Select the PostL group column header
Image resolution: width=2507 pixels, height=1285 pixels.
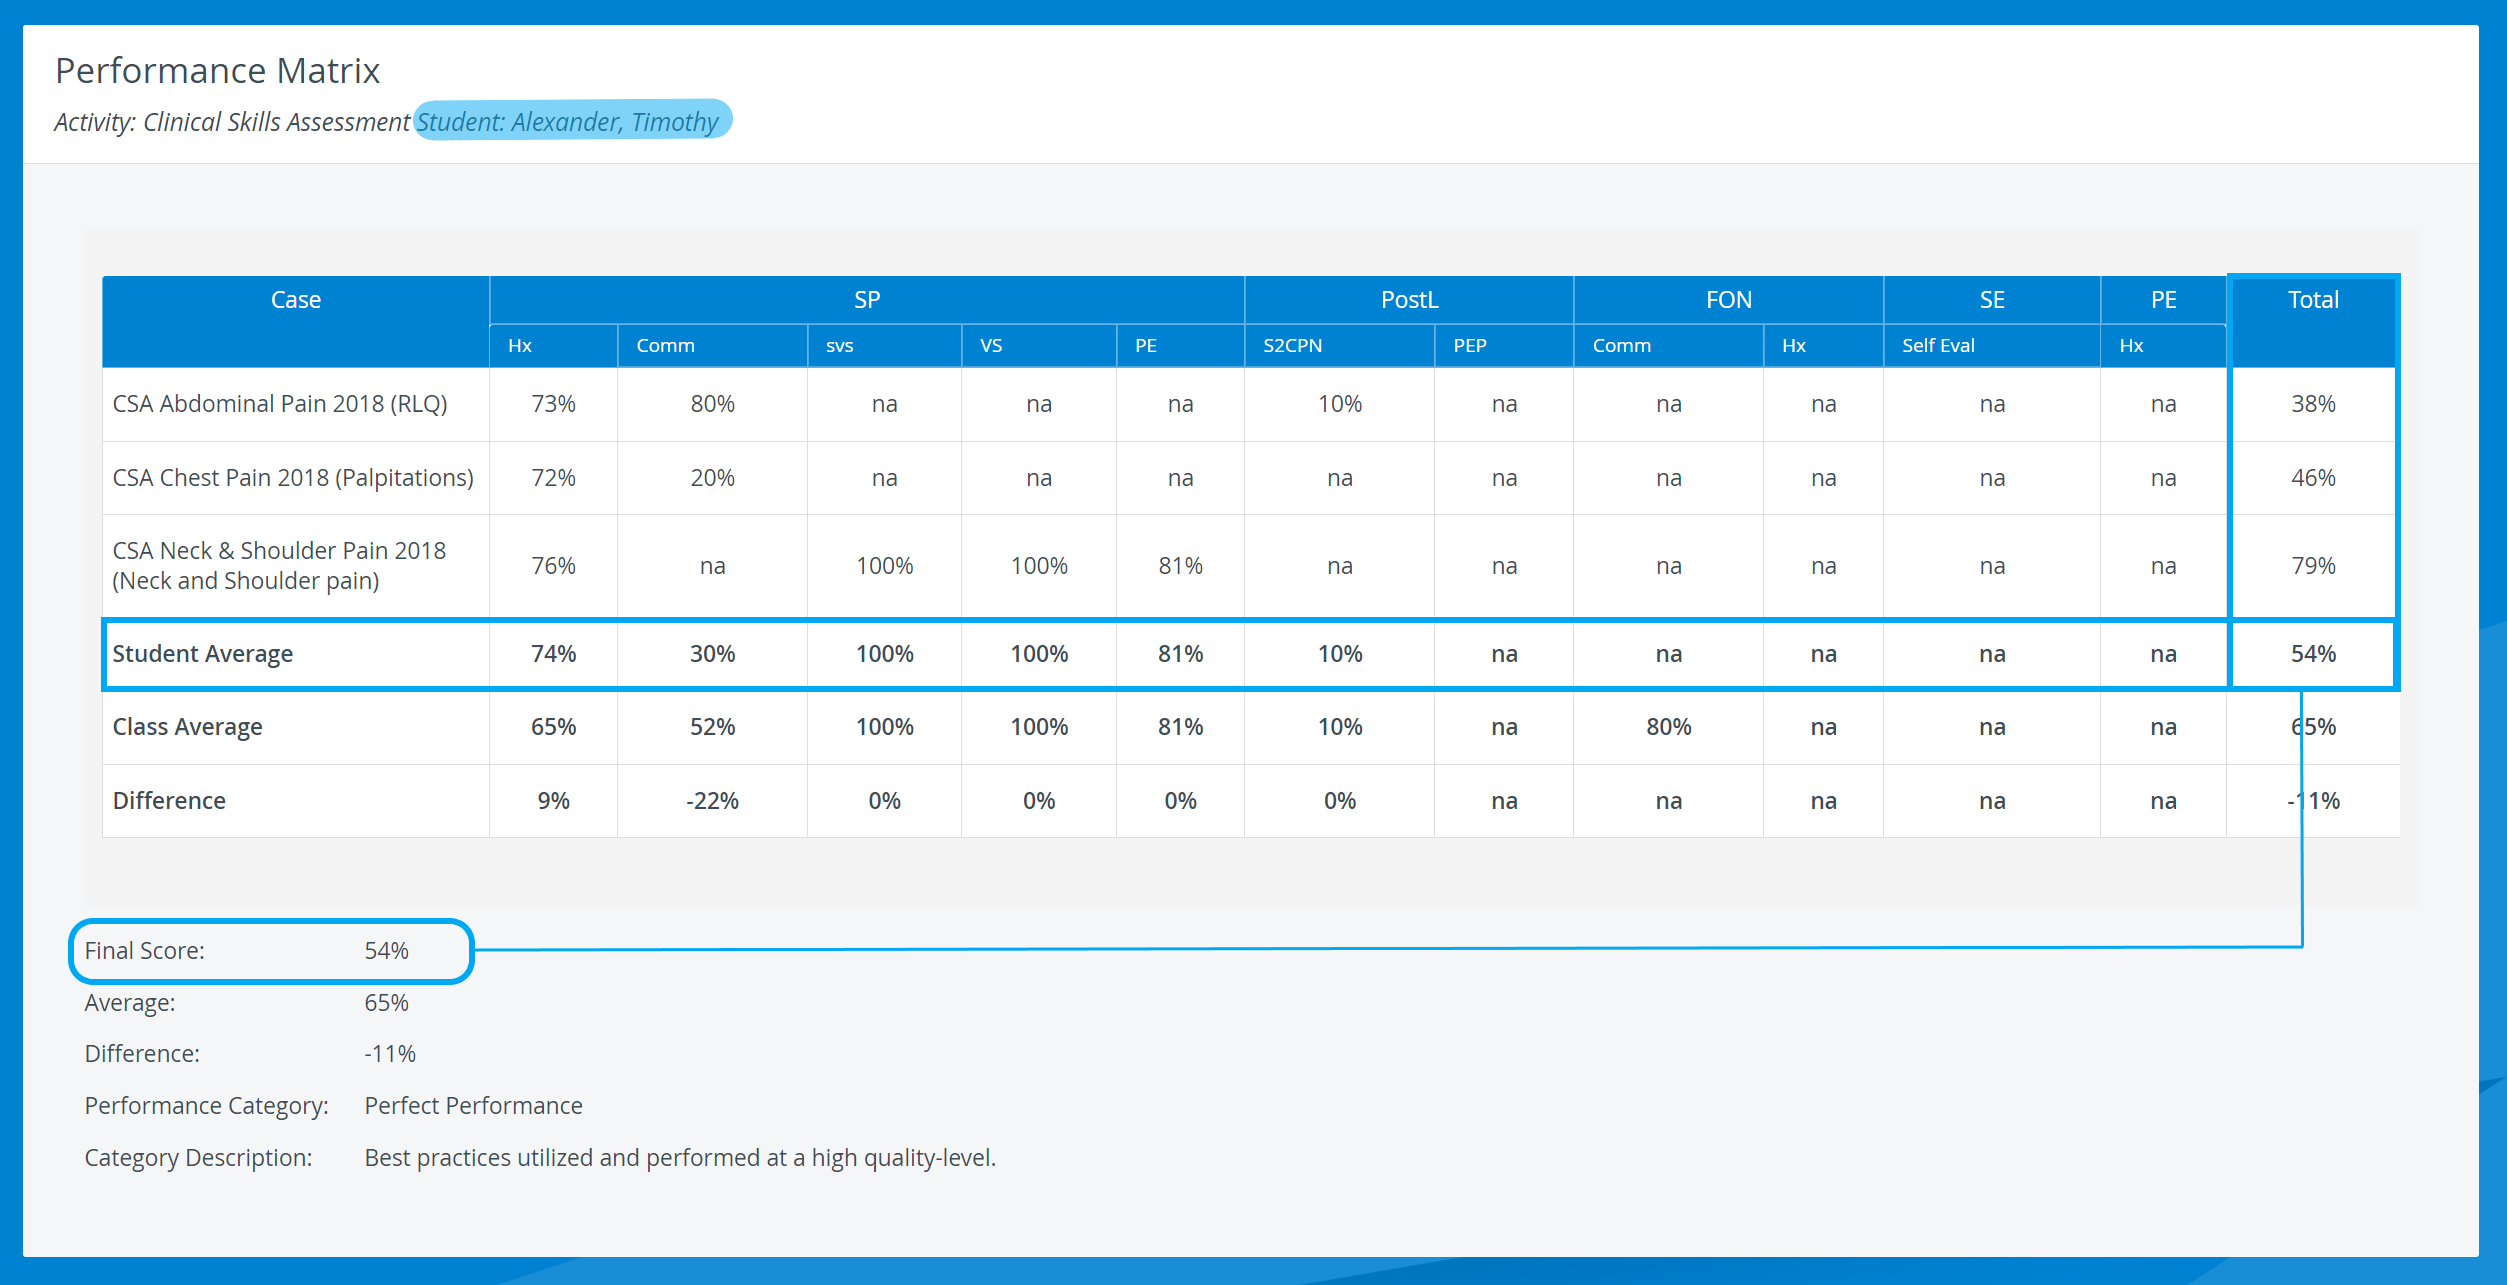point(1409,300)
